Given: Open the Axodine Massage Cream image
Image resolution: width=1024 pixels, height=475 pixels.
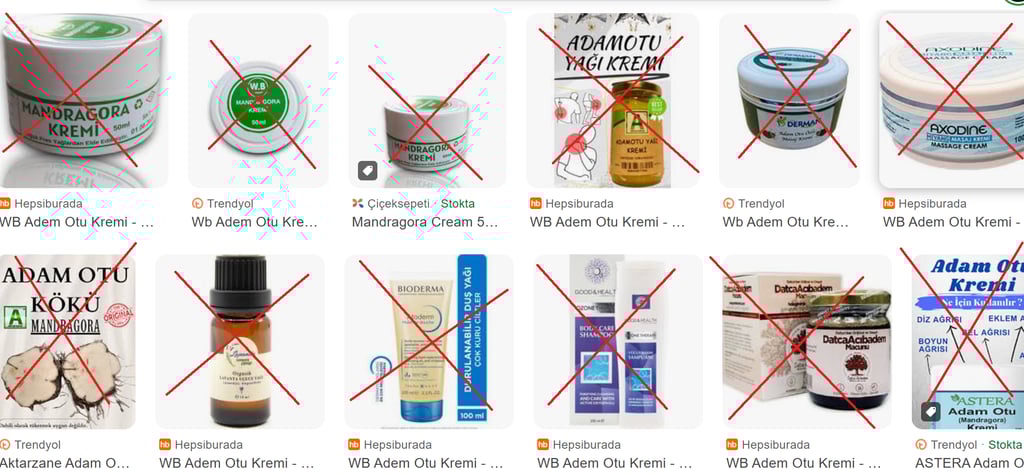Looking at the screenshot, I should 952,101.
